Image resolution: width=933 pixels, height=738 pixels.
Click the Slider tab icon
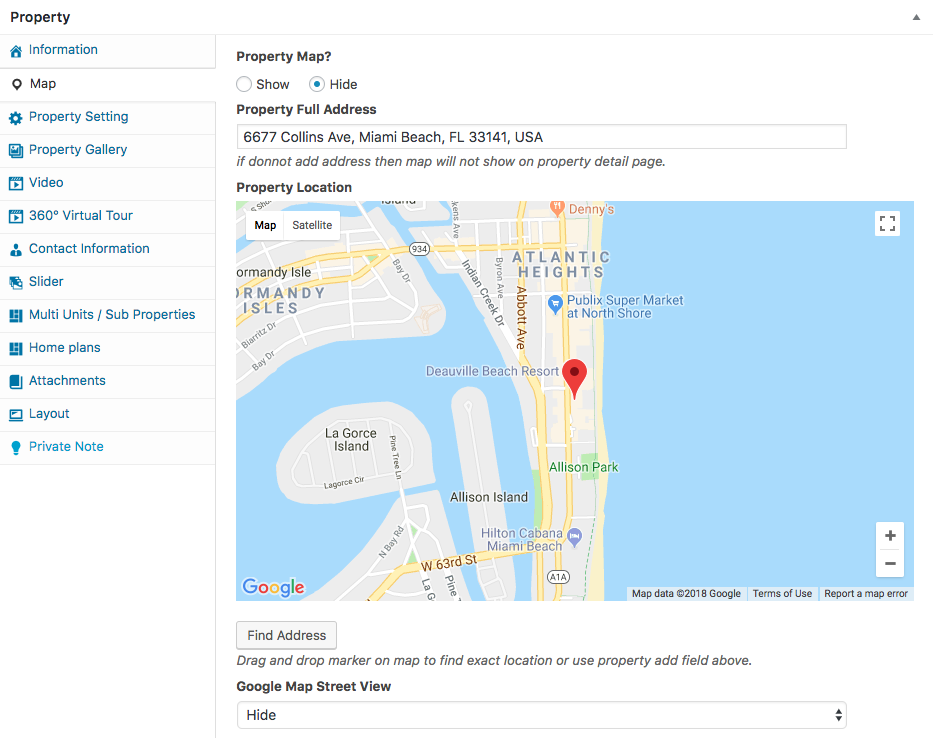pyautogui.click(x=16, y=283)
